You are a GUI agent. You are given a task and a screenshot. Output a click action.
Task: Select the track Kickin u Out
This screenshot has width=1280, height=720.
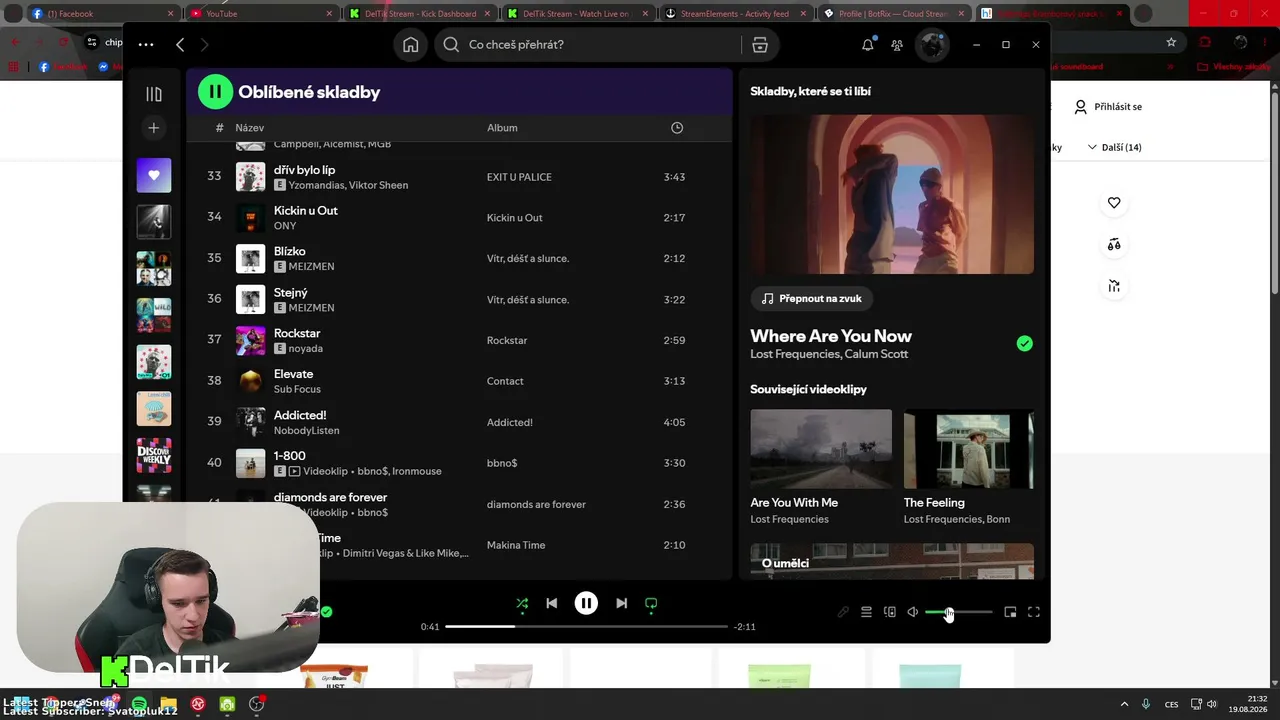306,211
